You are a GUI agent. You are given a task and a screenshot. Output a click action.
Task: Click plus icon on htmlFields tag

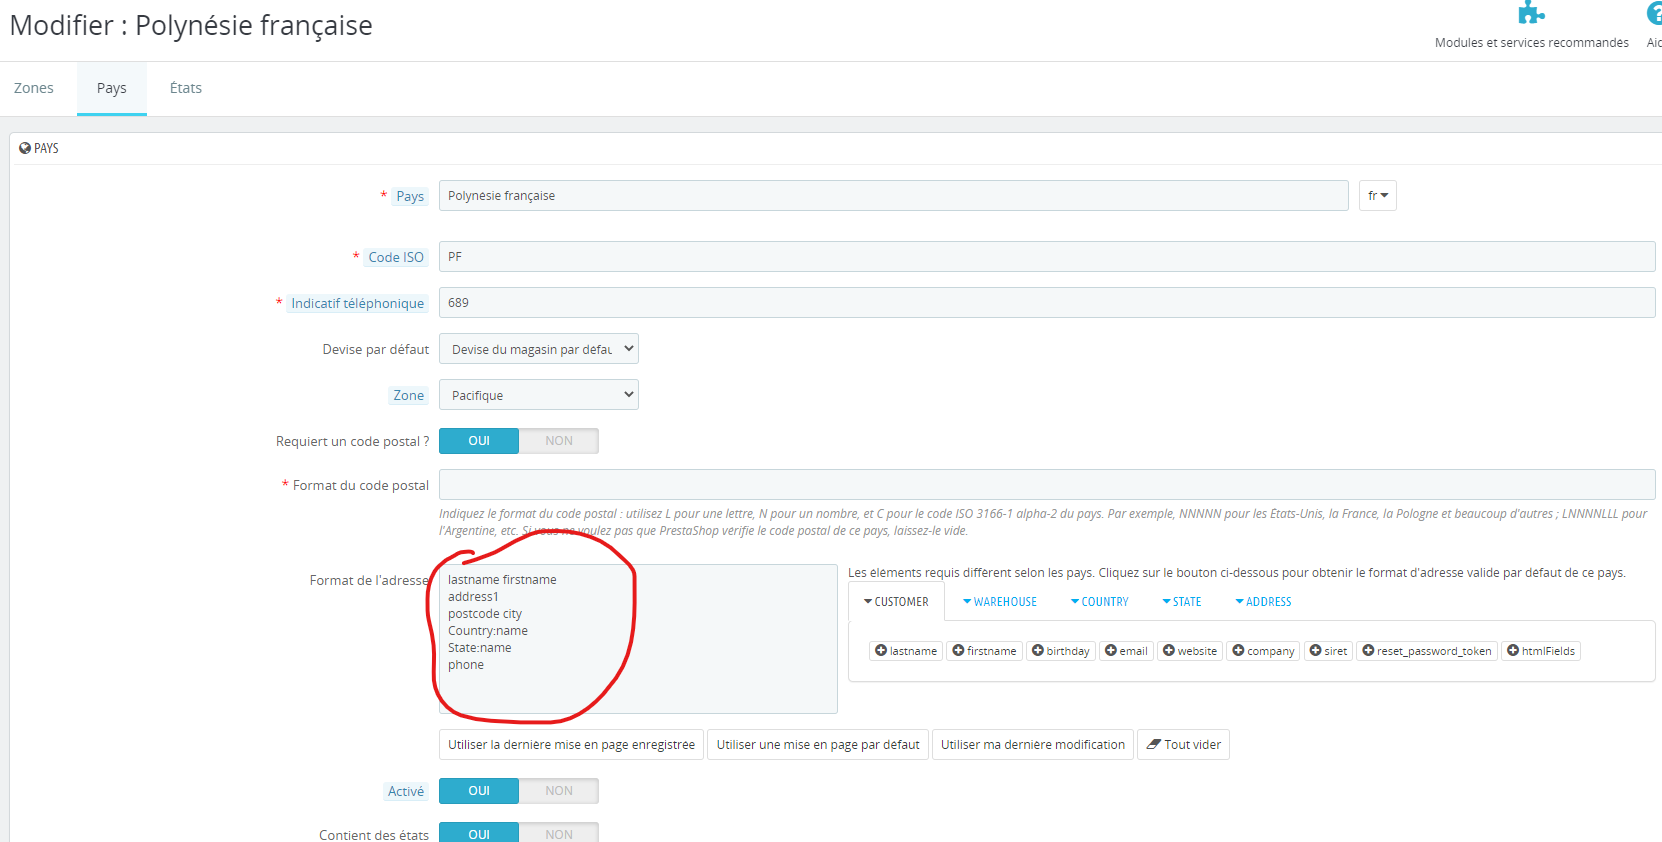(x=1513, y=650)
